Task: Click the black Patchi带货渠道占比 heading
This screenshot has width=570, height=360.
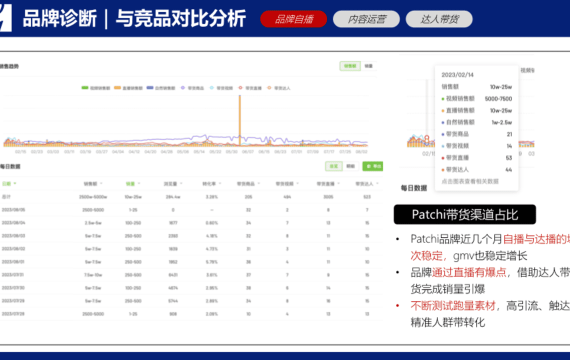Action: tap(465, 215)
